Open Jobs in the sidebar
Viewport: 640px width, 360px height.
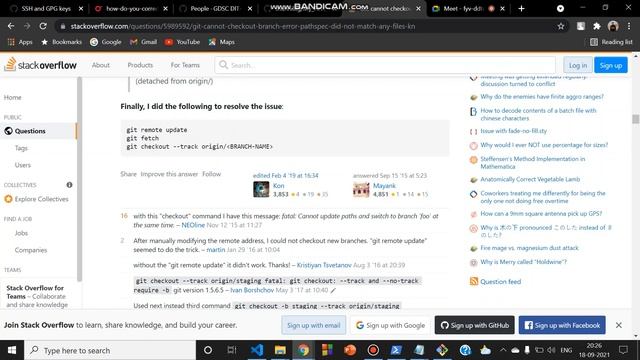point(21,233)
